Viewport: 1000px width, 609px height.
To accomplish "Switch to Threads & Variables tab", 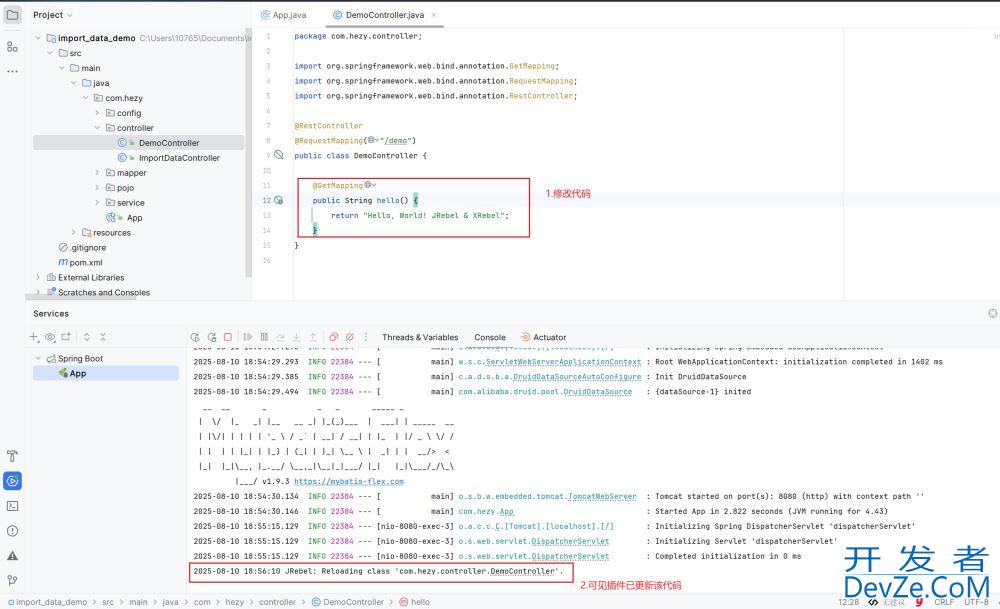I will (x=420, y=337).
